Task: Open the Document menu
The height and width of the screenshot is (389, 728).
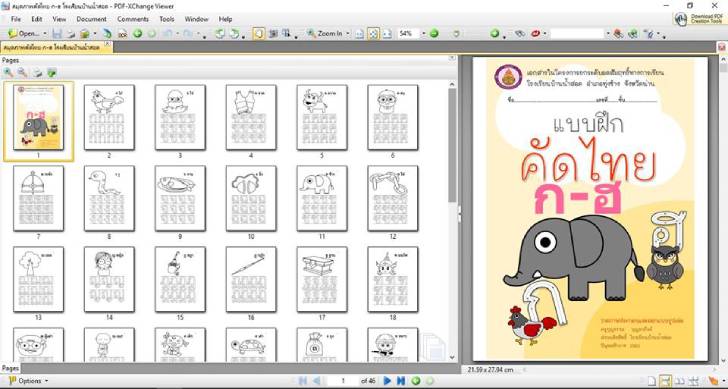Action: pos(91,19)
